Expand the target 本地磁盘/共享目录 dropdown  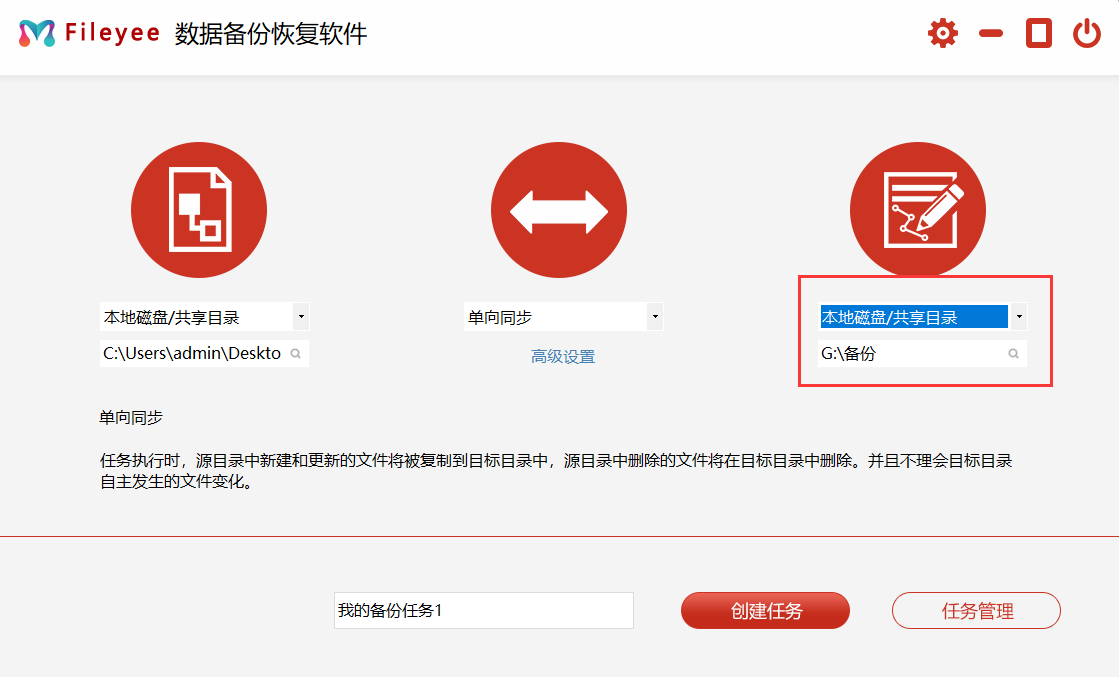1018,315
